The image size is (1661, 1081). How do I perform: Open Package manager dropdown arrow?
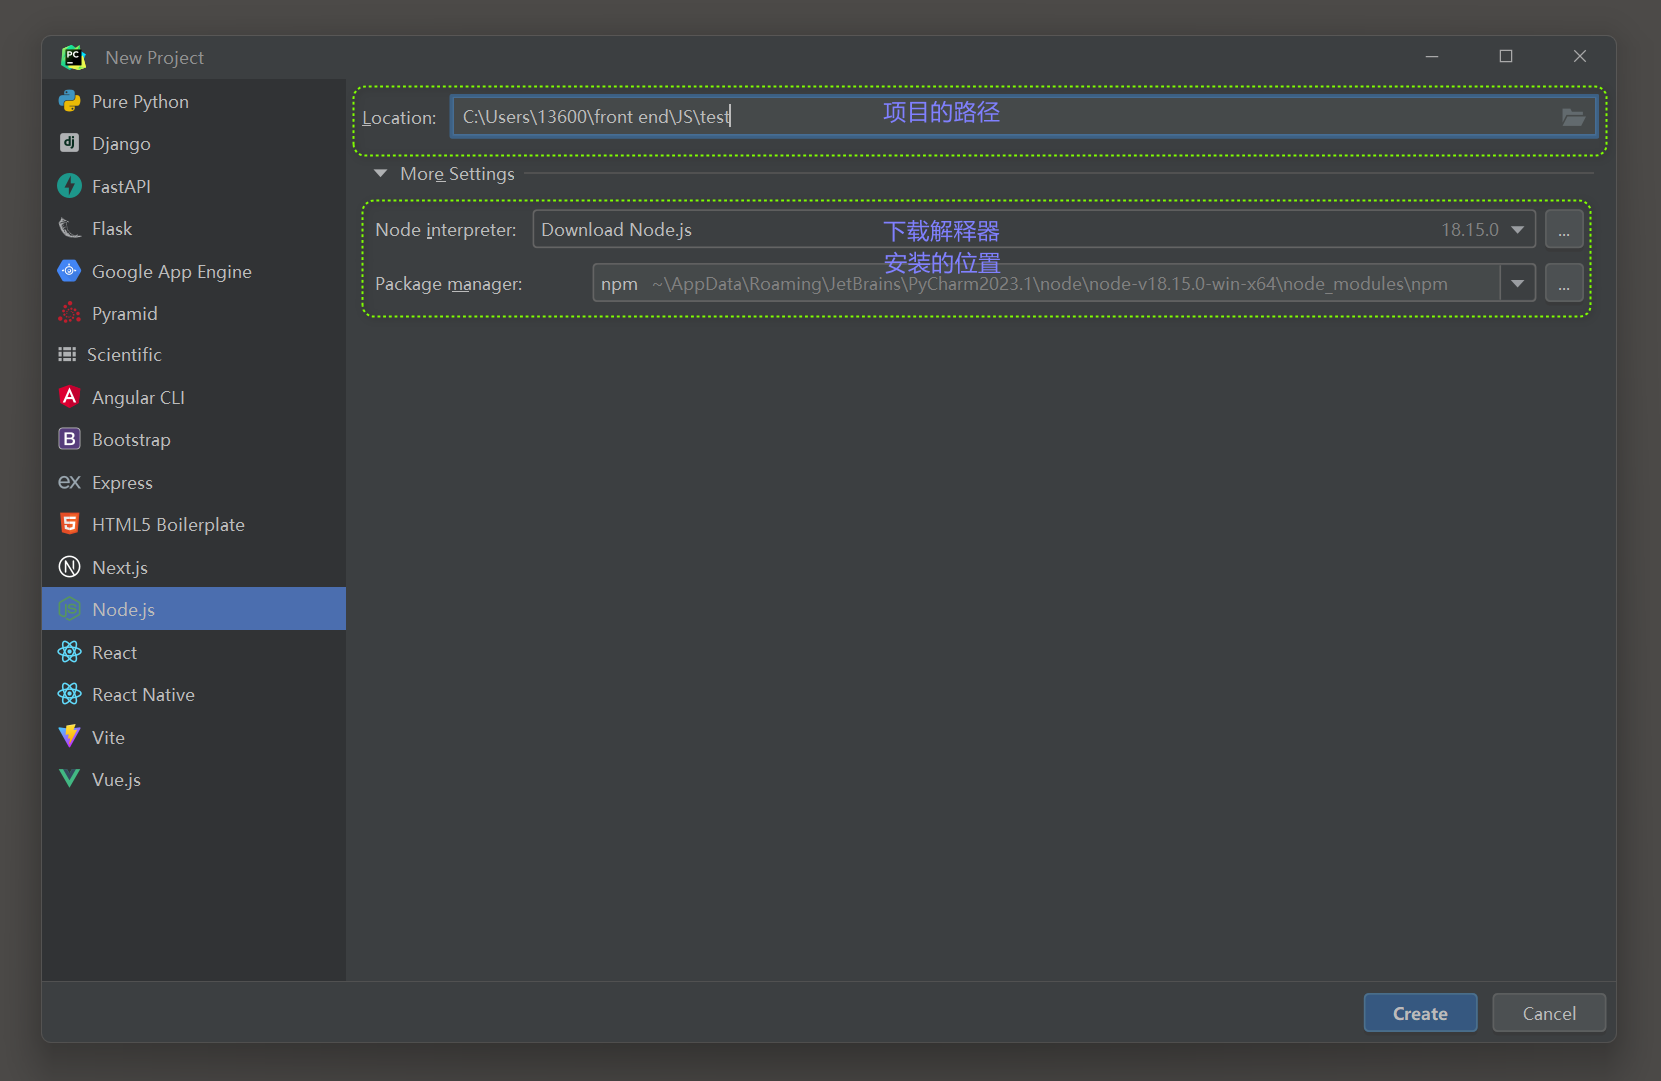click(1517, 283)
